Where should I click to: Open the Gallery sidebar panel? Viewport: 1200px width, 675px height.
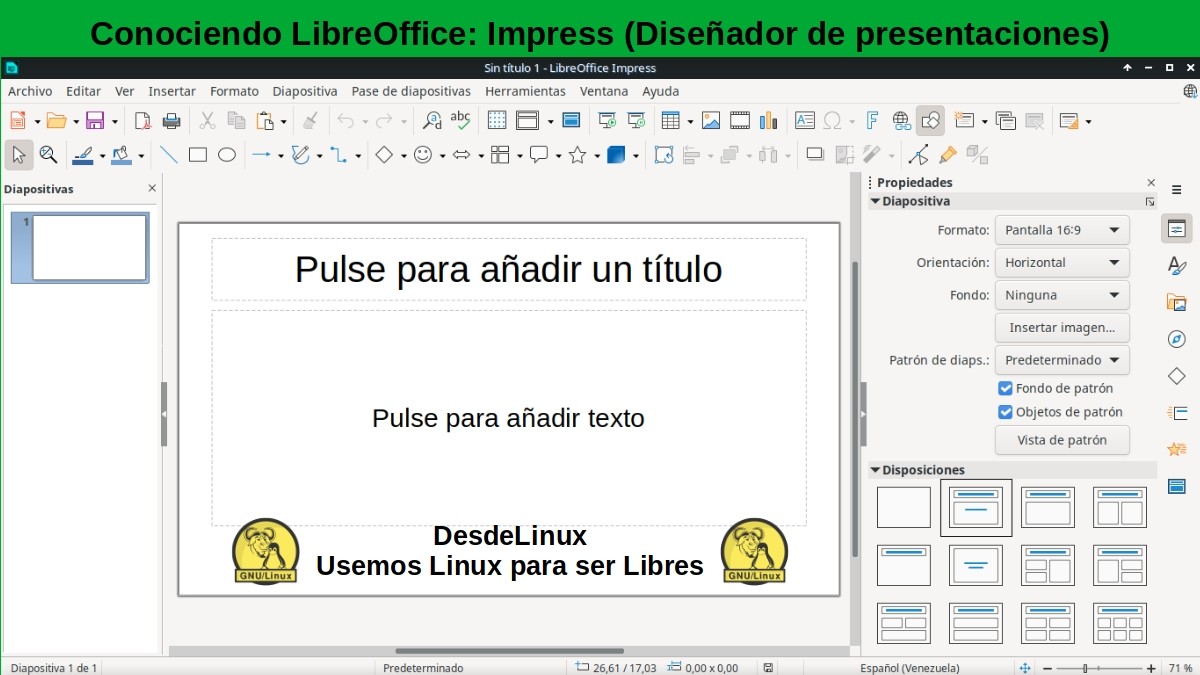(x=1176, y=301)
